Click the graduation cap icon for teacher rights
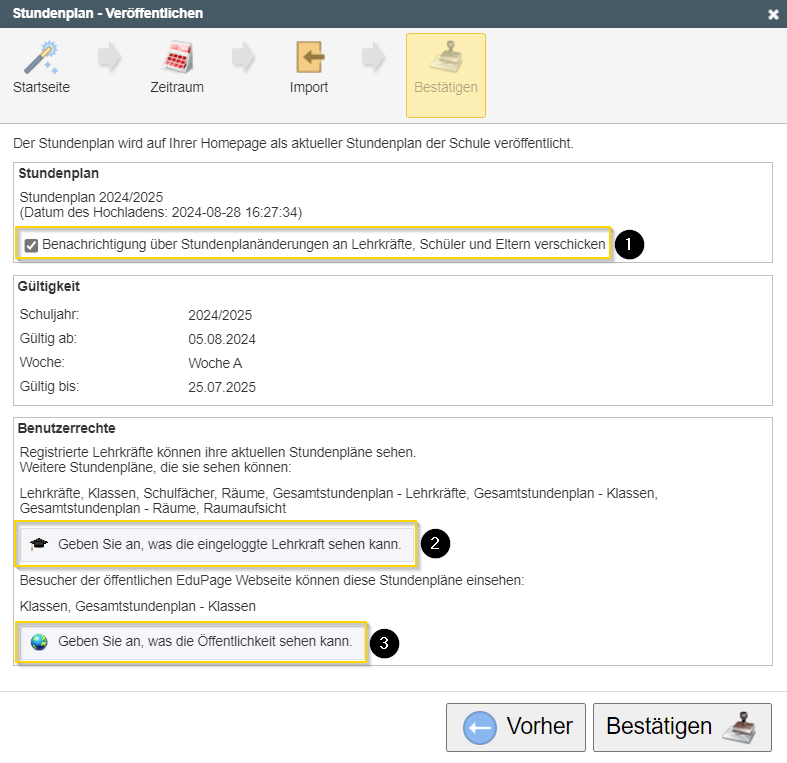 coord(39,545)
